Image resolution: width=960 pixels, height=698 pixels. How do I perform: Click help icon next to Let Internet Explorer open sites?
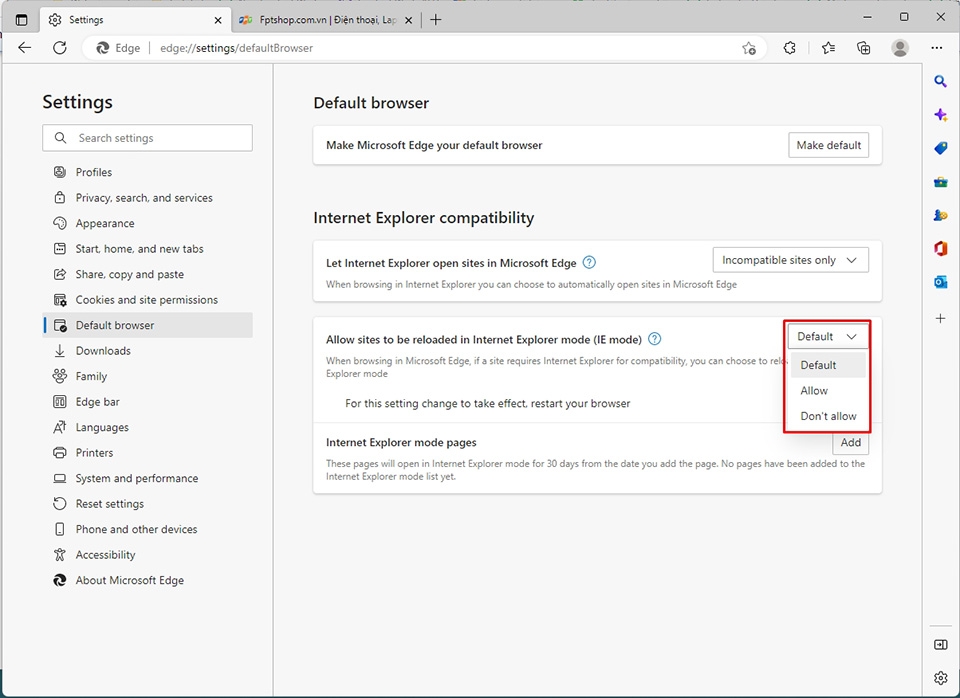coord(589,262)
